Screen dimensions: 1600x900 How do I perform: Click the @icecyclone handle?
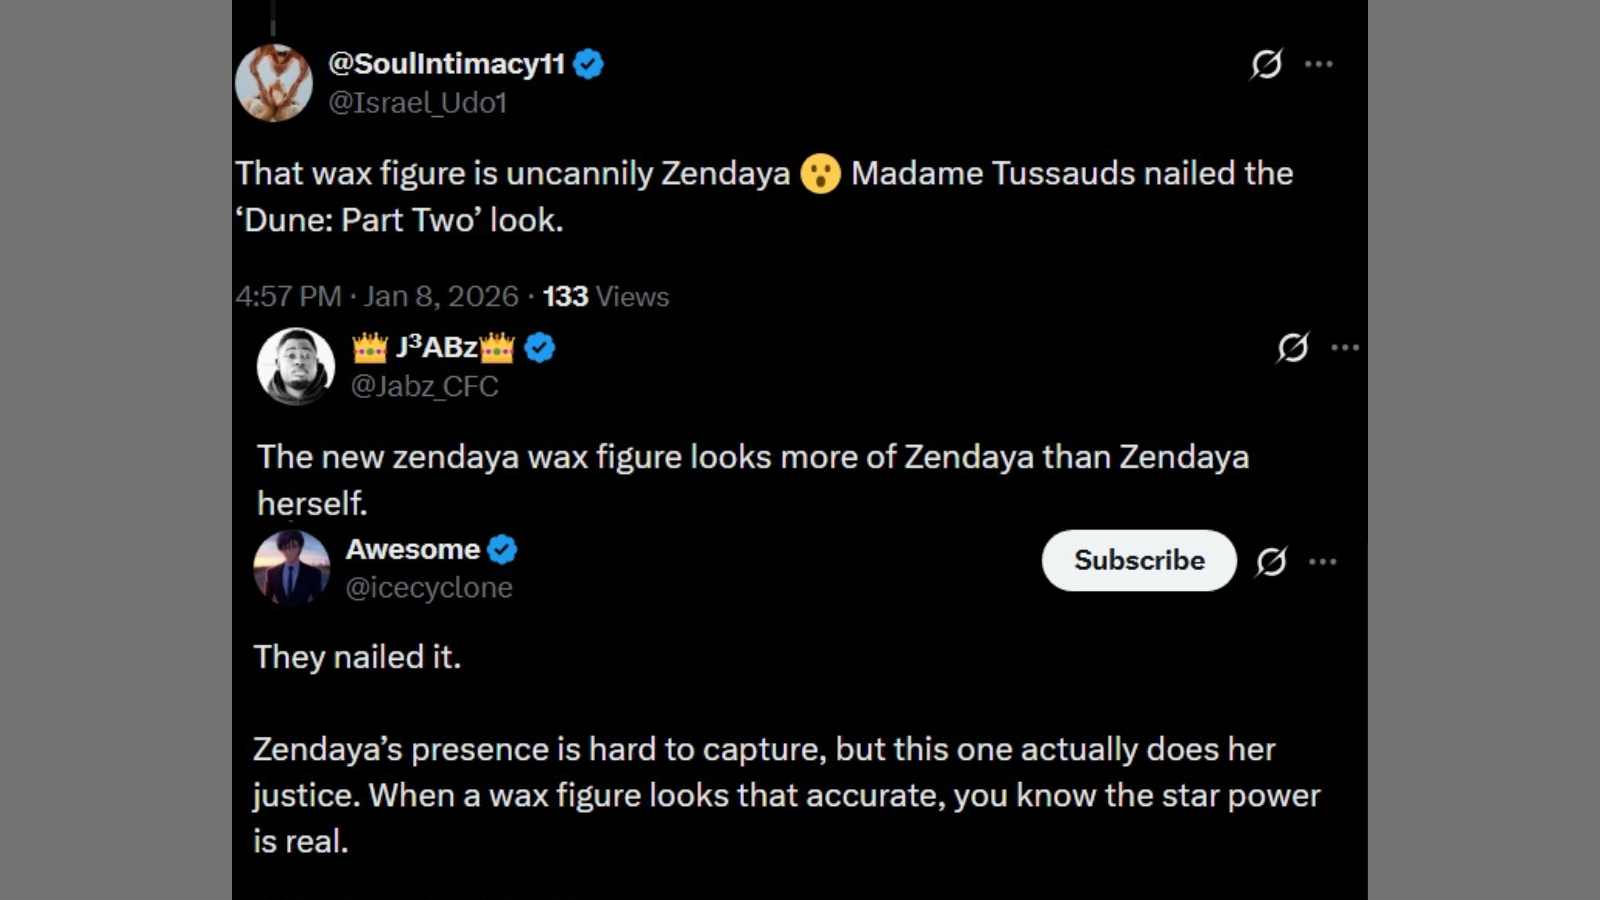pyautogui.click(x=429, y=588)
